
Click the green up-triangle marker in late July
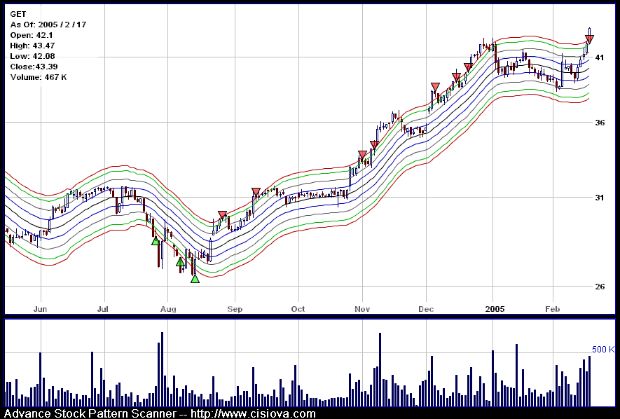pyautogui.click(x=155, y=241)
